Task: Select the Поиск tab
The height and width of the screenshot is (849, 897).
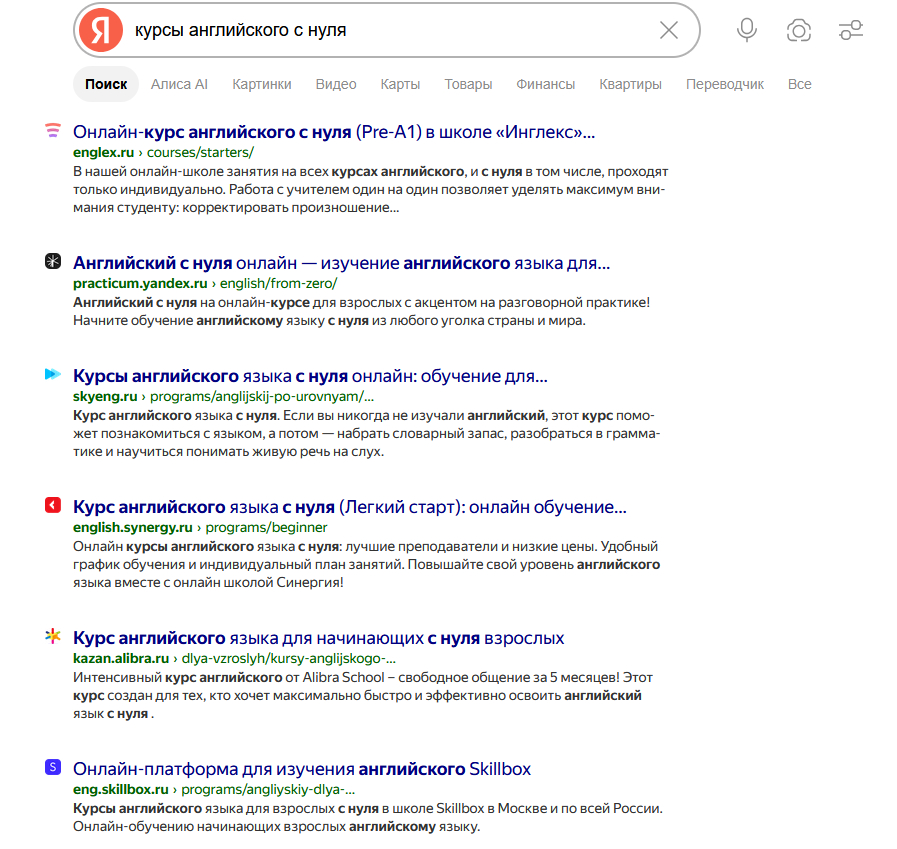Action: point(106,84)
